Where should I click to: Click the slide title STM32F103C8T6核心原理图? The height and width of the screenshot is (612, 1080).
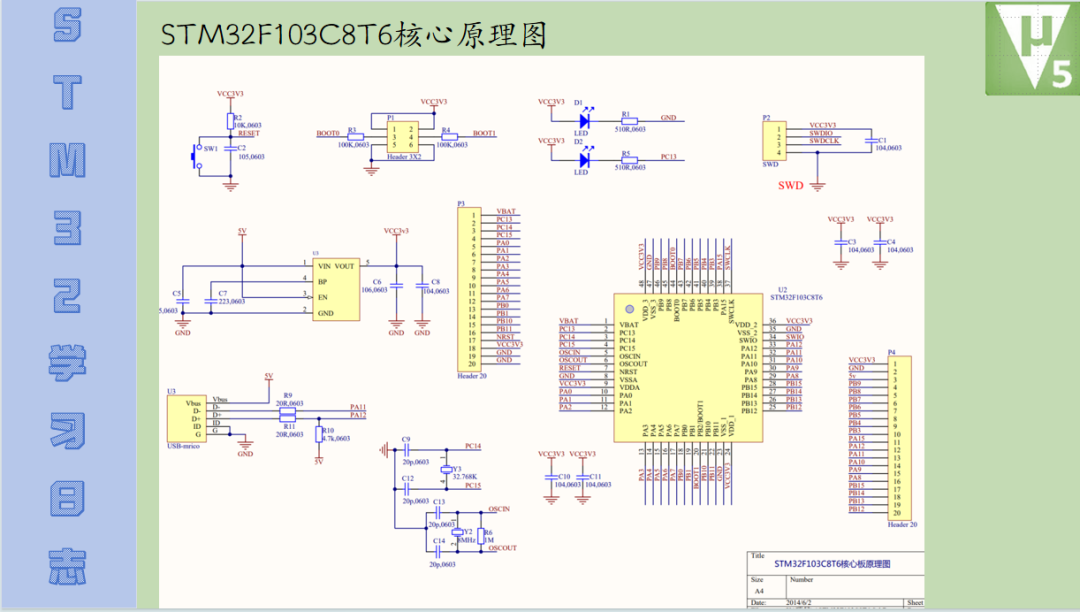[x=353, y=35]
